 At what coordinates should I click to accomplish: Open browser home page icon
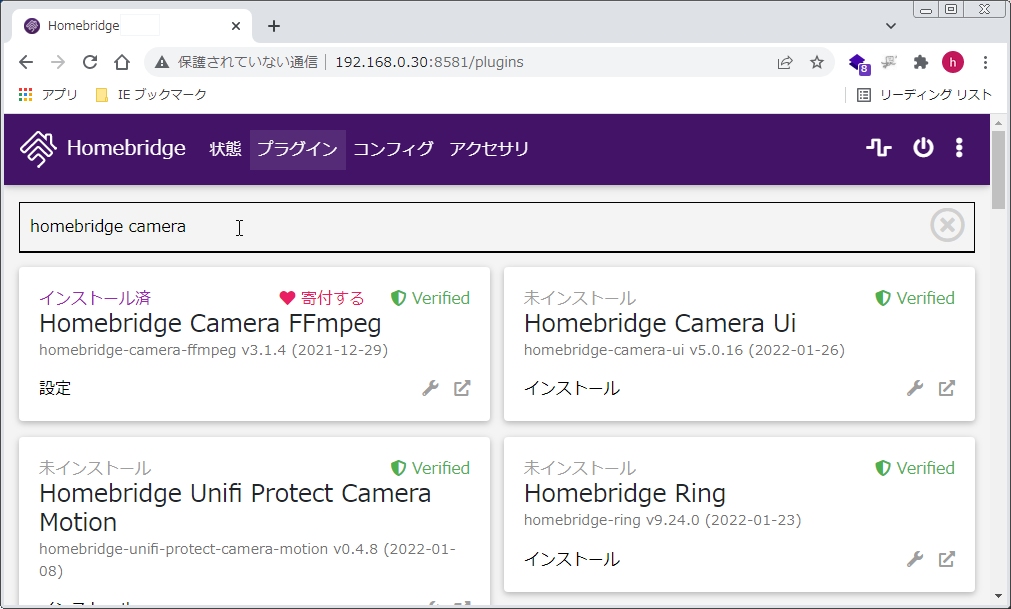(x=122, y=62)
